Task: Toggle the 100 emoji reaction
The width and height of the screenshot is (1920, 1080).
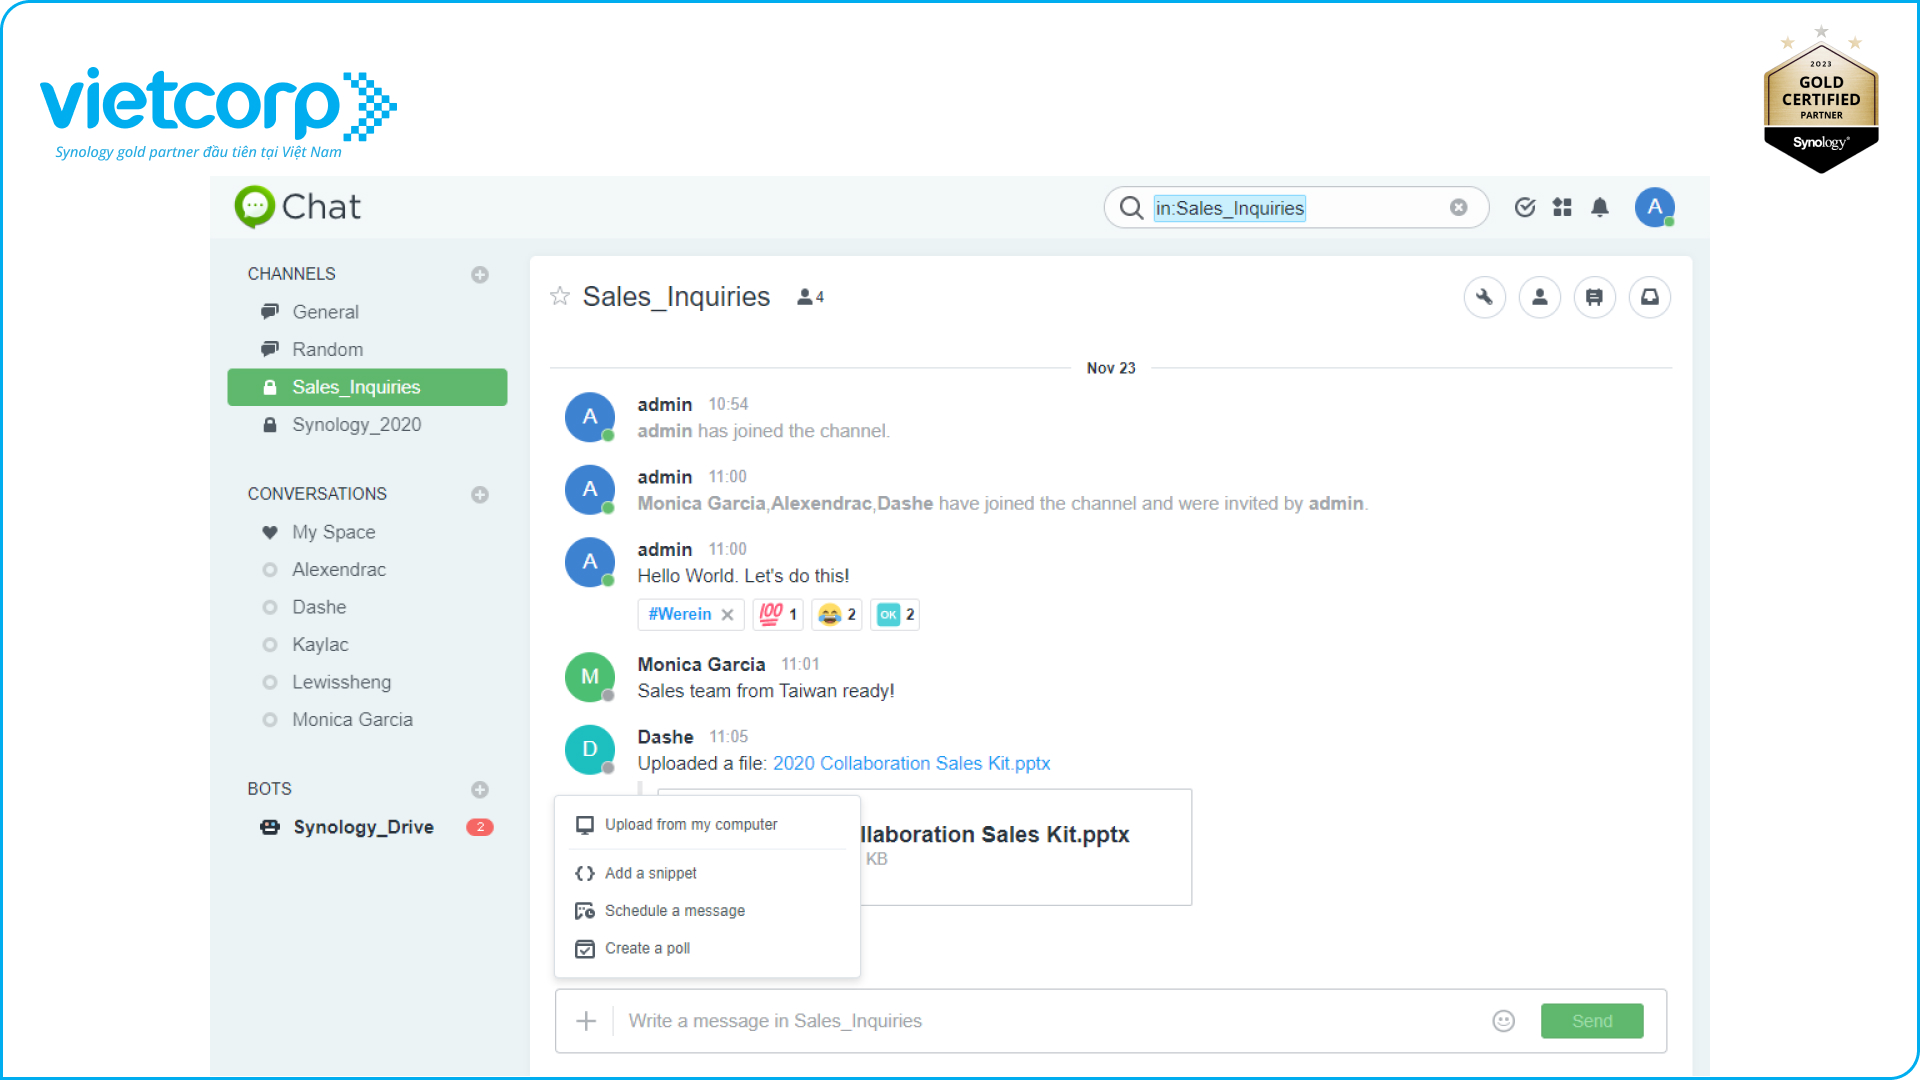Action: (x=777, y=614)
